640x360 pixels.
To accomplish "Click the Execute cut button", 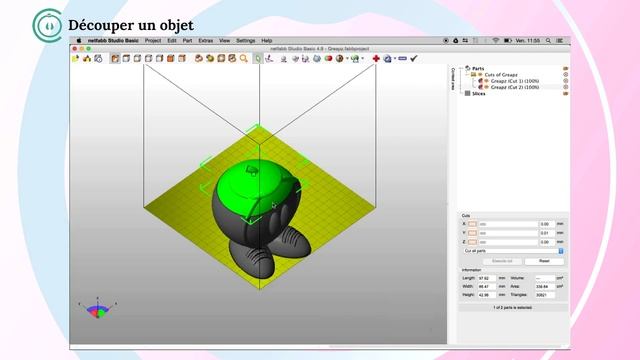I will pos(502,261).
